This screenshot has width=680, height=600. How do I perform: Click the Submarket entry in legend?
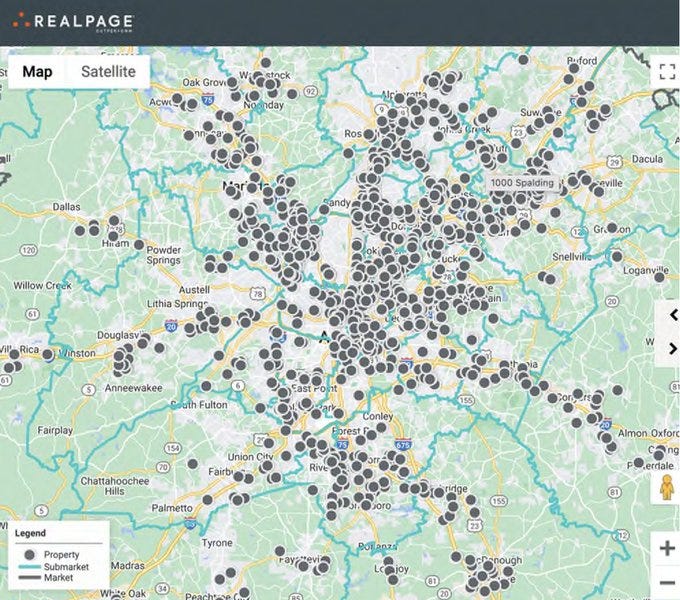pos(54,567)
